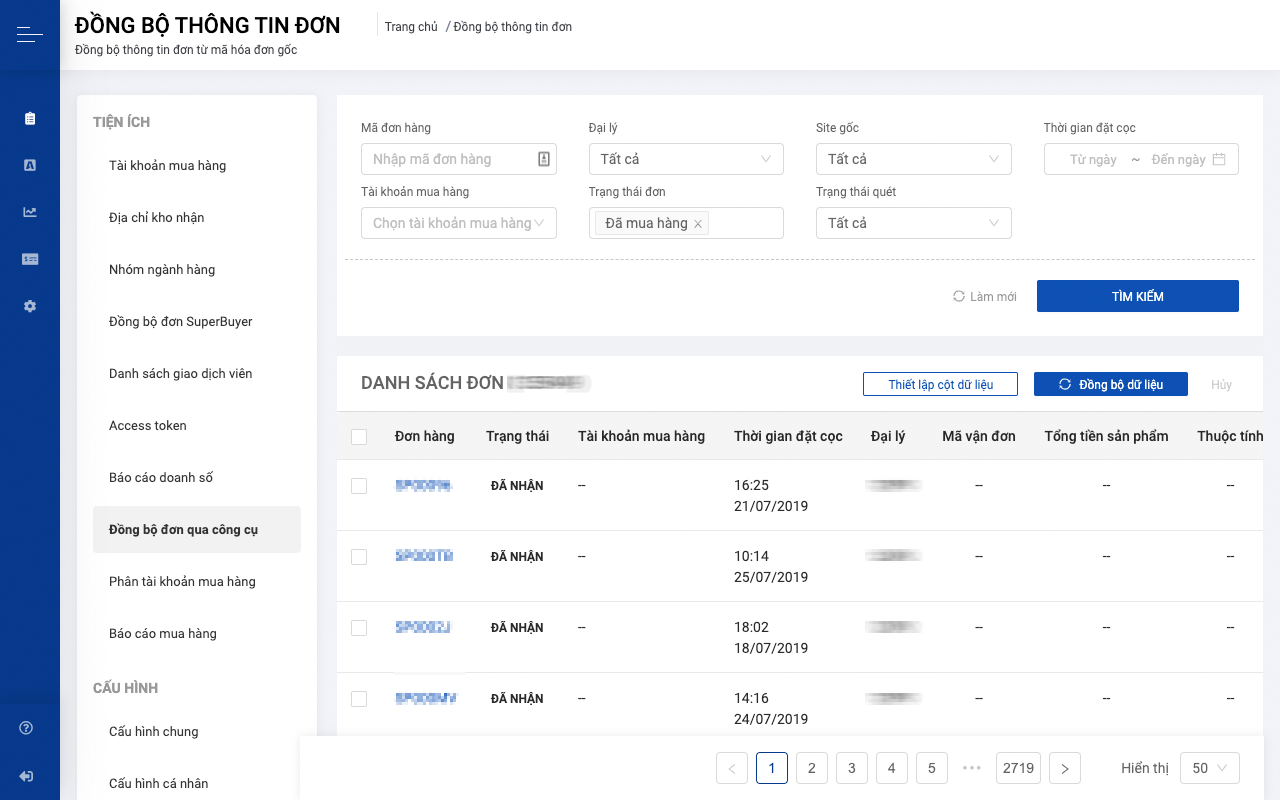Open the chart statistics sidebar icon
1280x800 pixels.
click(x=30, y=212)
